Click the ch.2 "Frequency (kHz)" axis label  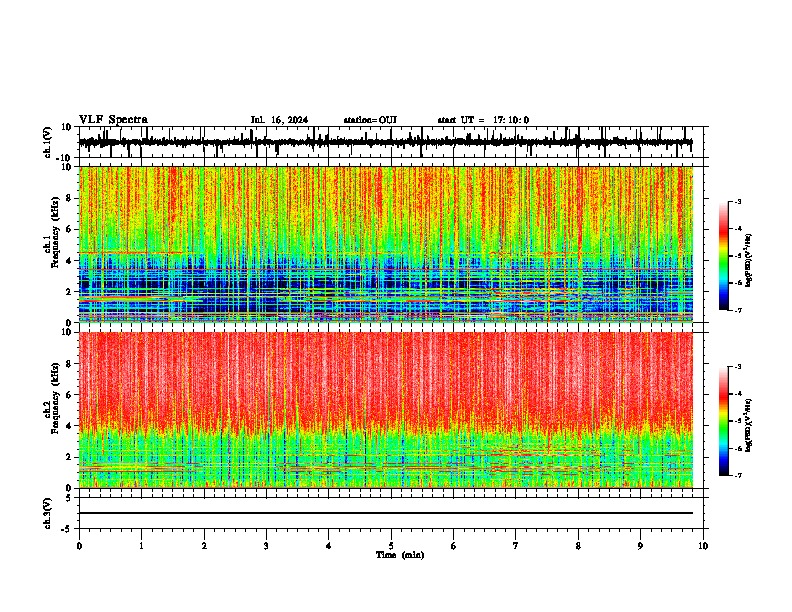[x=55, y=398]
